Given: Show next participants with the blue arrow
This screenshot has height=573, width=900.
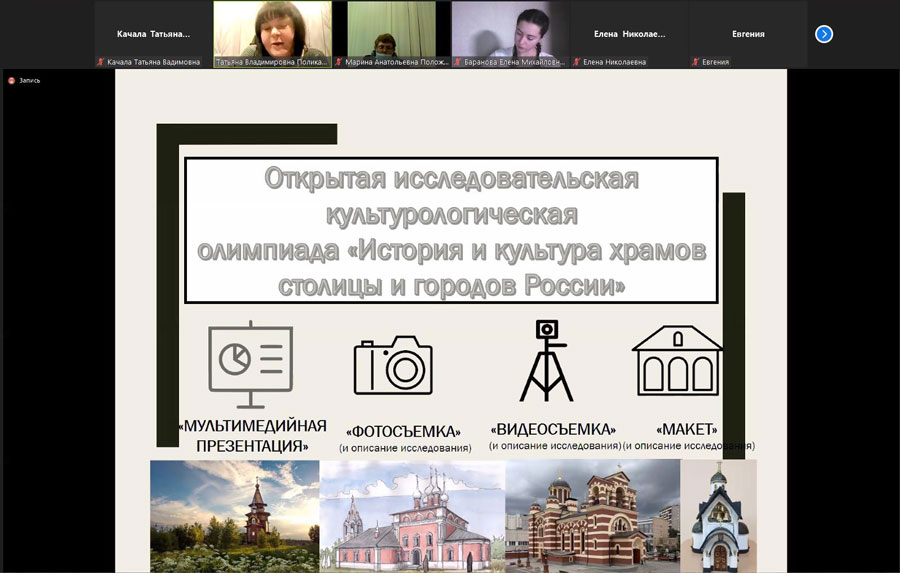Looking at the screenshot, I should click(824, 34).
